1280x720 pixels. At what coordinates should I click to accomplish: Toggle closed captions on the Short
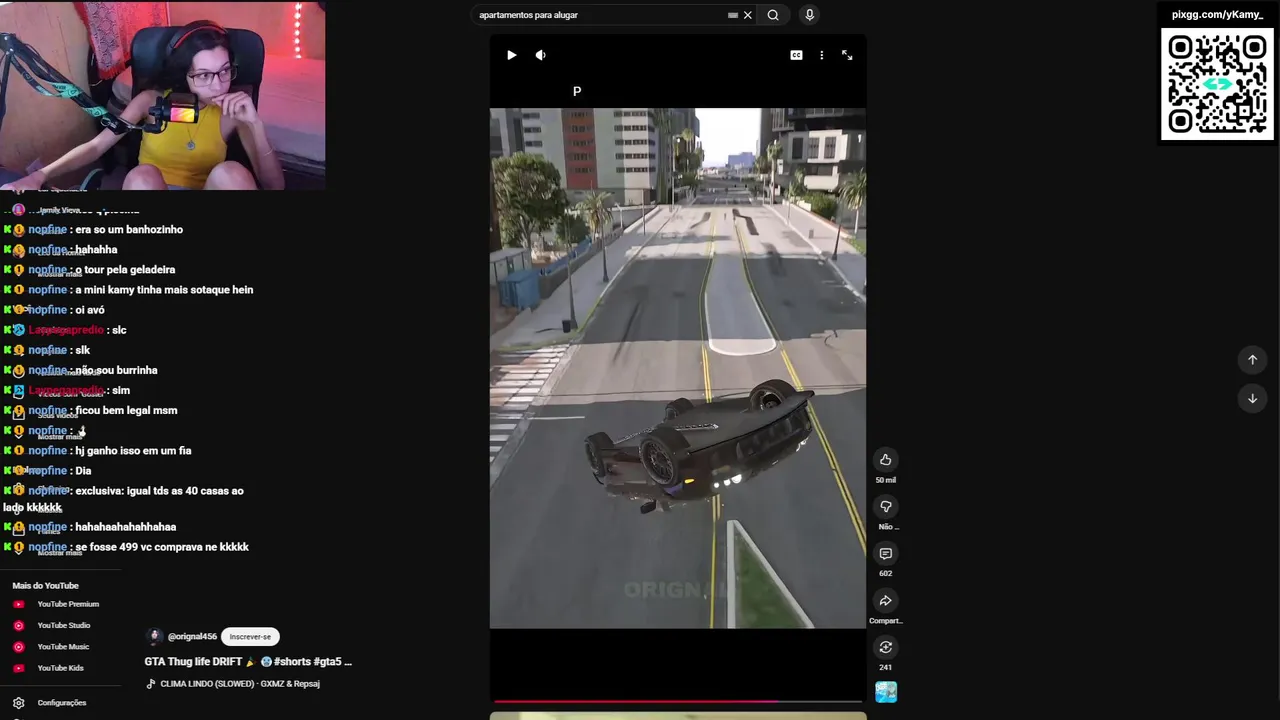796,55
